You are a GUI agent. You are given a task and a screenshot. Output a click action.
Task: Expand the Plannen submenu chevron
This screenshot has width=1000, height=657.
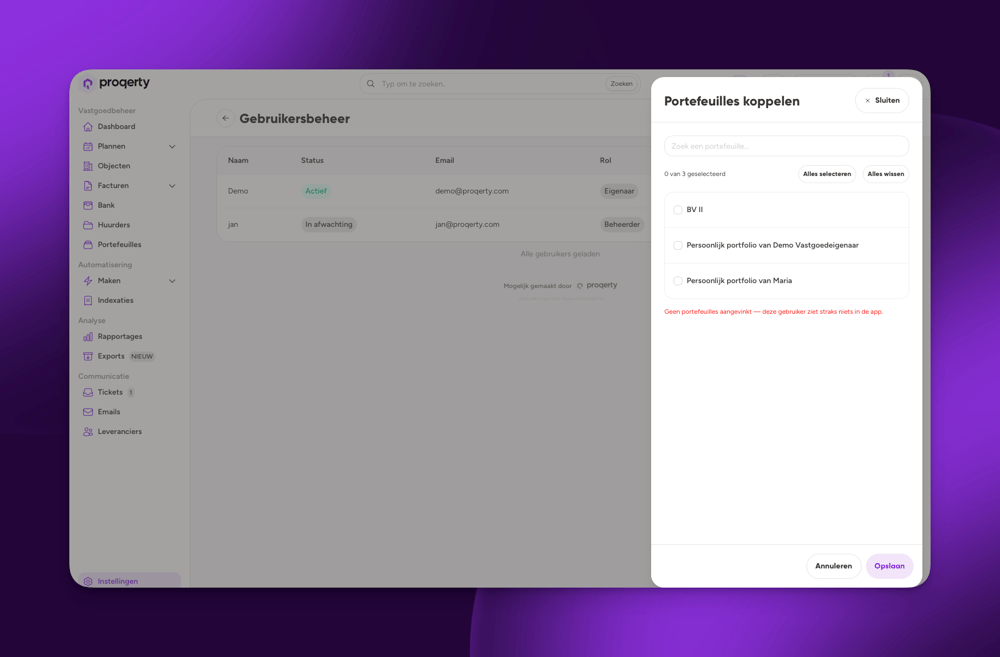click(x=172, y=147)
